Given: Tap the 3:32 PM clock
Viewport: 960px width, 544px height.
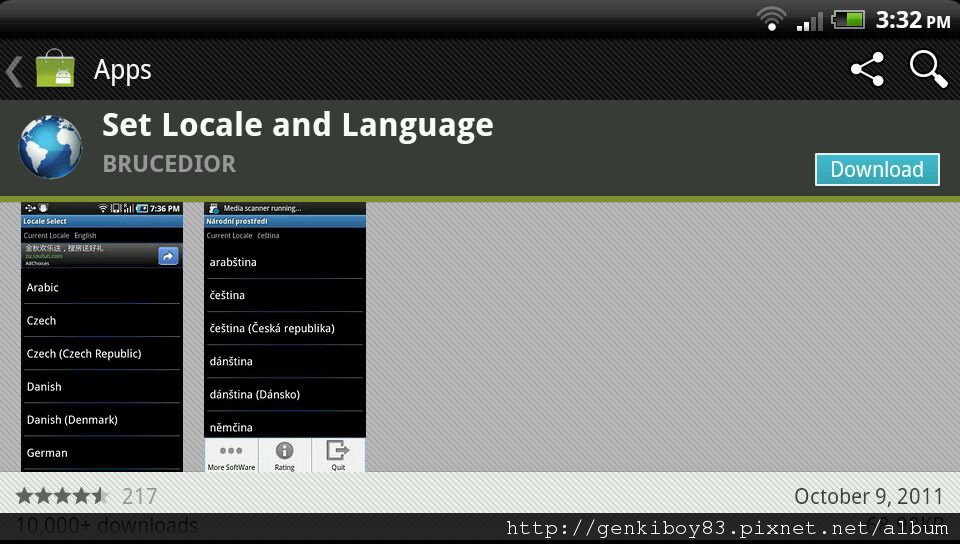Looking at the screenshot, I should click(913, 20).
